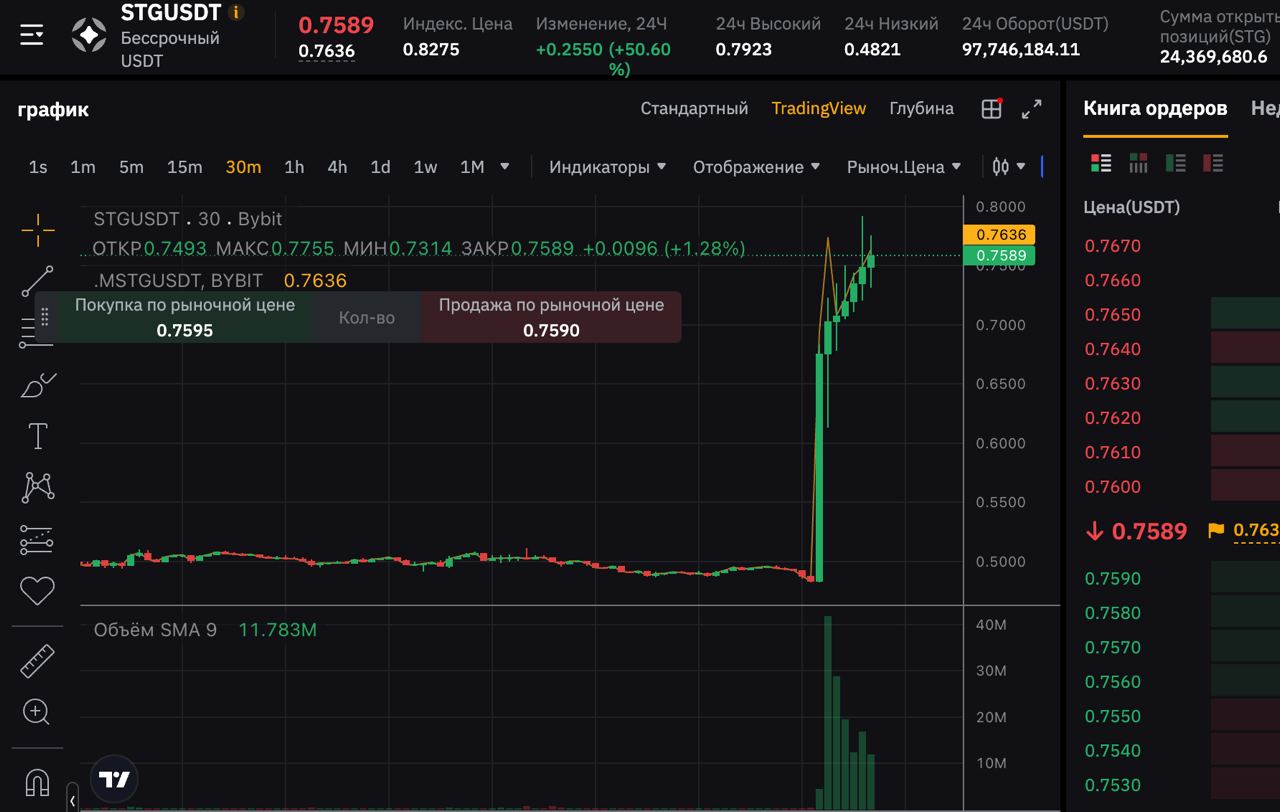
Task: Expand more timeframes dropdown after 1M
Action: pyautogui.click(x=505, y=166)
